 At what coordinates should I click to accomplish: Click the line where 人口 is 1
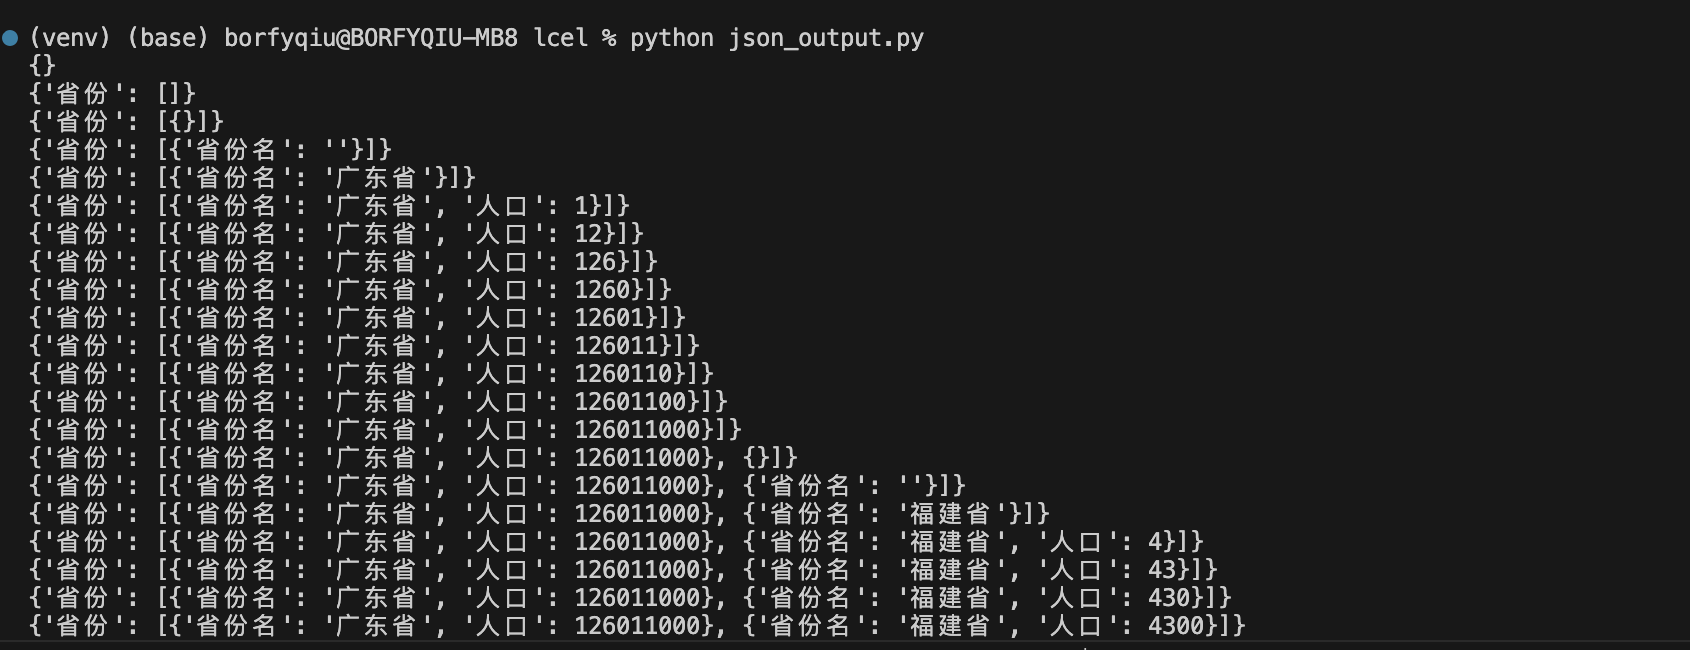click(329, 205)
